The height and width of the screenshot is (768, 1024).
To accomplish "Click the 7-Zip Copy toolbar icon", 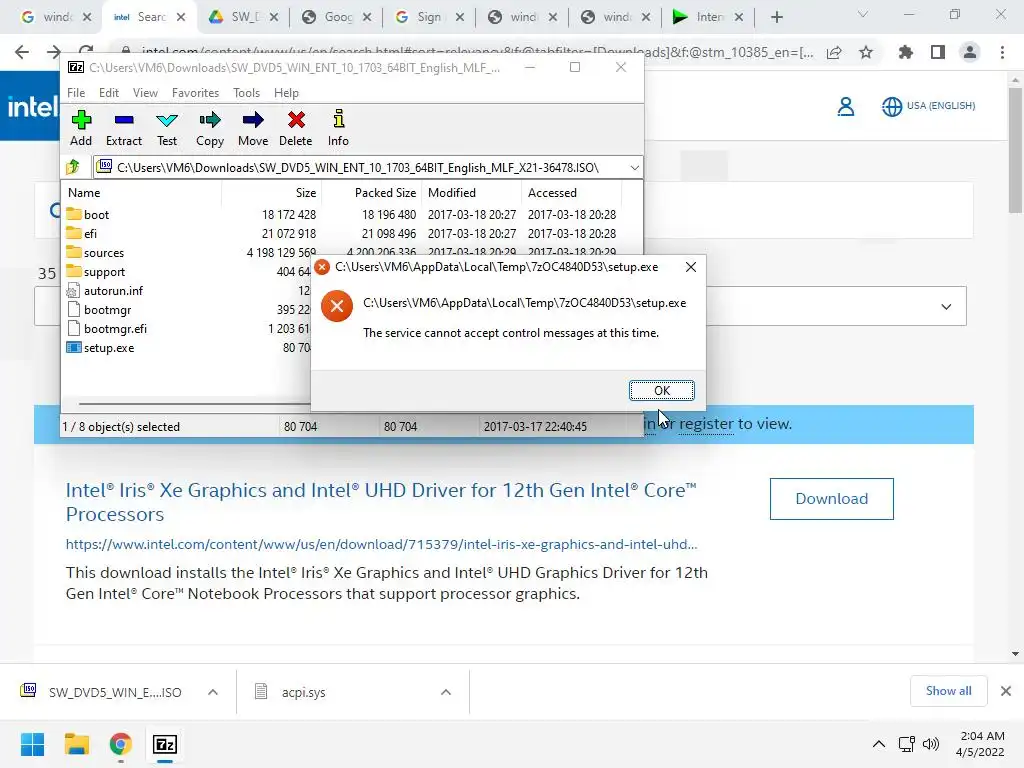I will point(210,128).
